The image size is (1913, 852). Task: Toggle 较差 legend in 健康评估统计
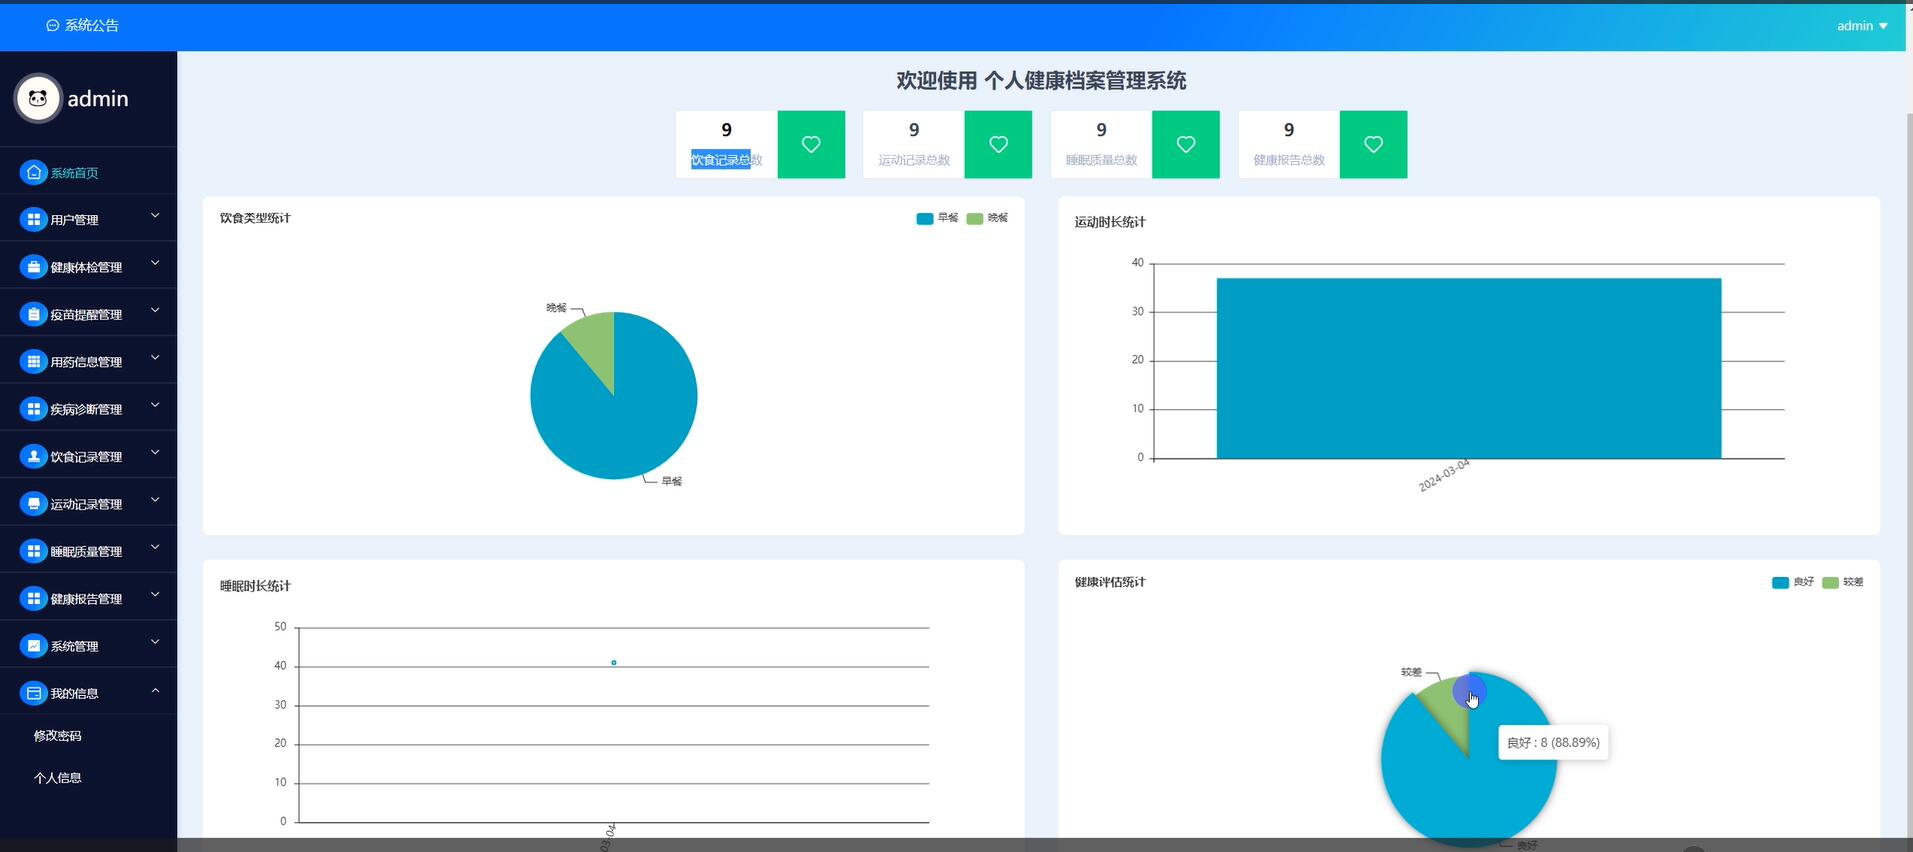[1843, 582]
